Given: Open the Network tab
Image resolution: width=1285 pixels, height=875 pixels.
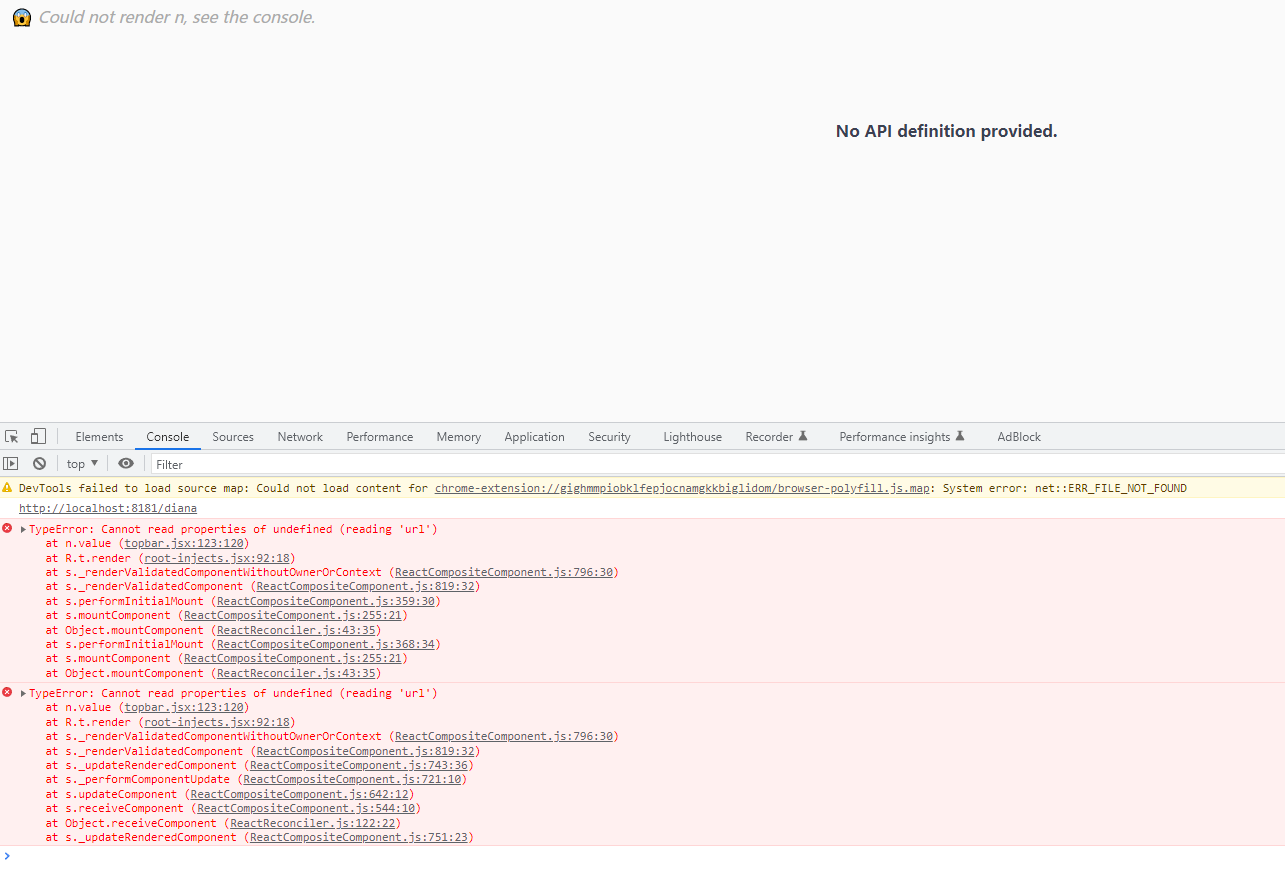Looking at the screenshot, I should [x=300, y=436].
